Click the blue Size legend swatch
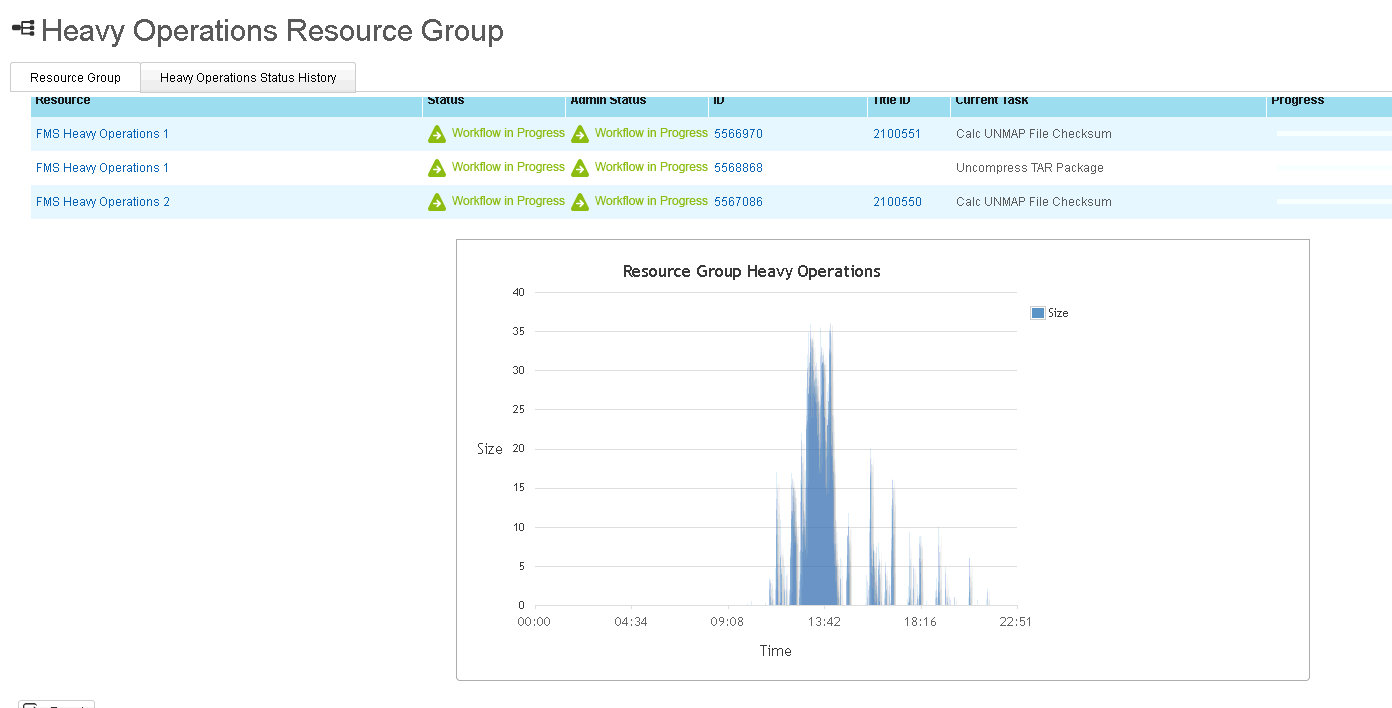 click(1037, 313)
